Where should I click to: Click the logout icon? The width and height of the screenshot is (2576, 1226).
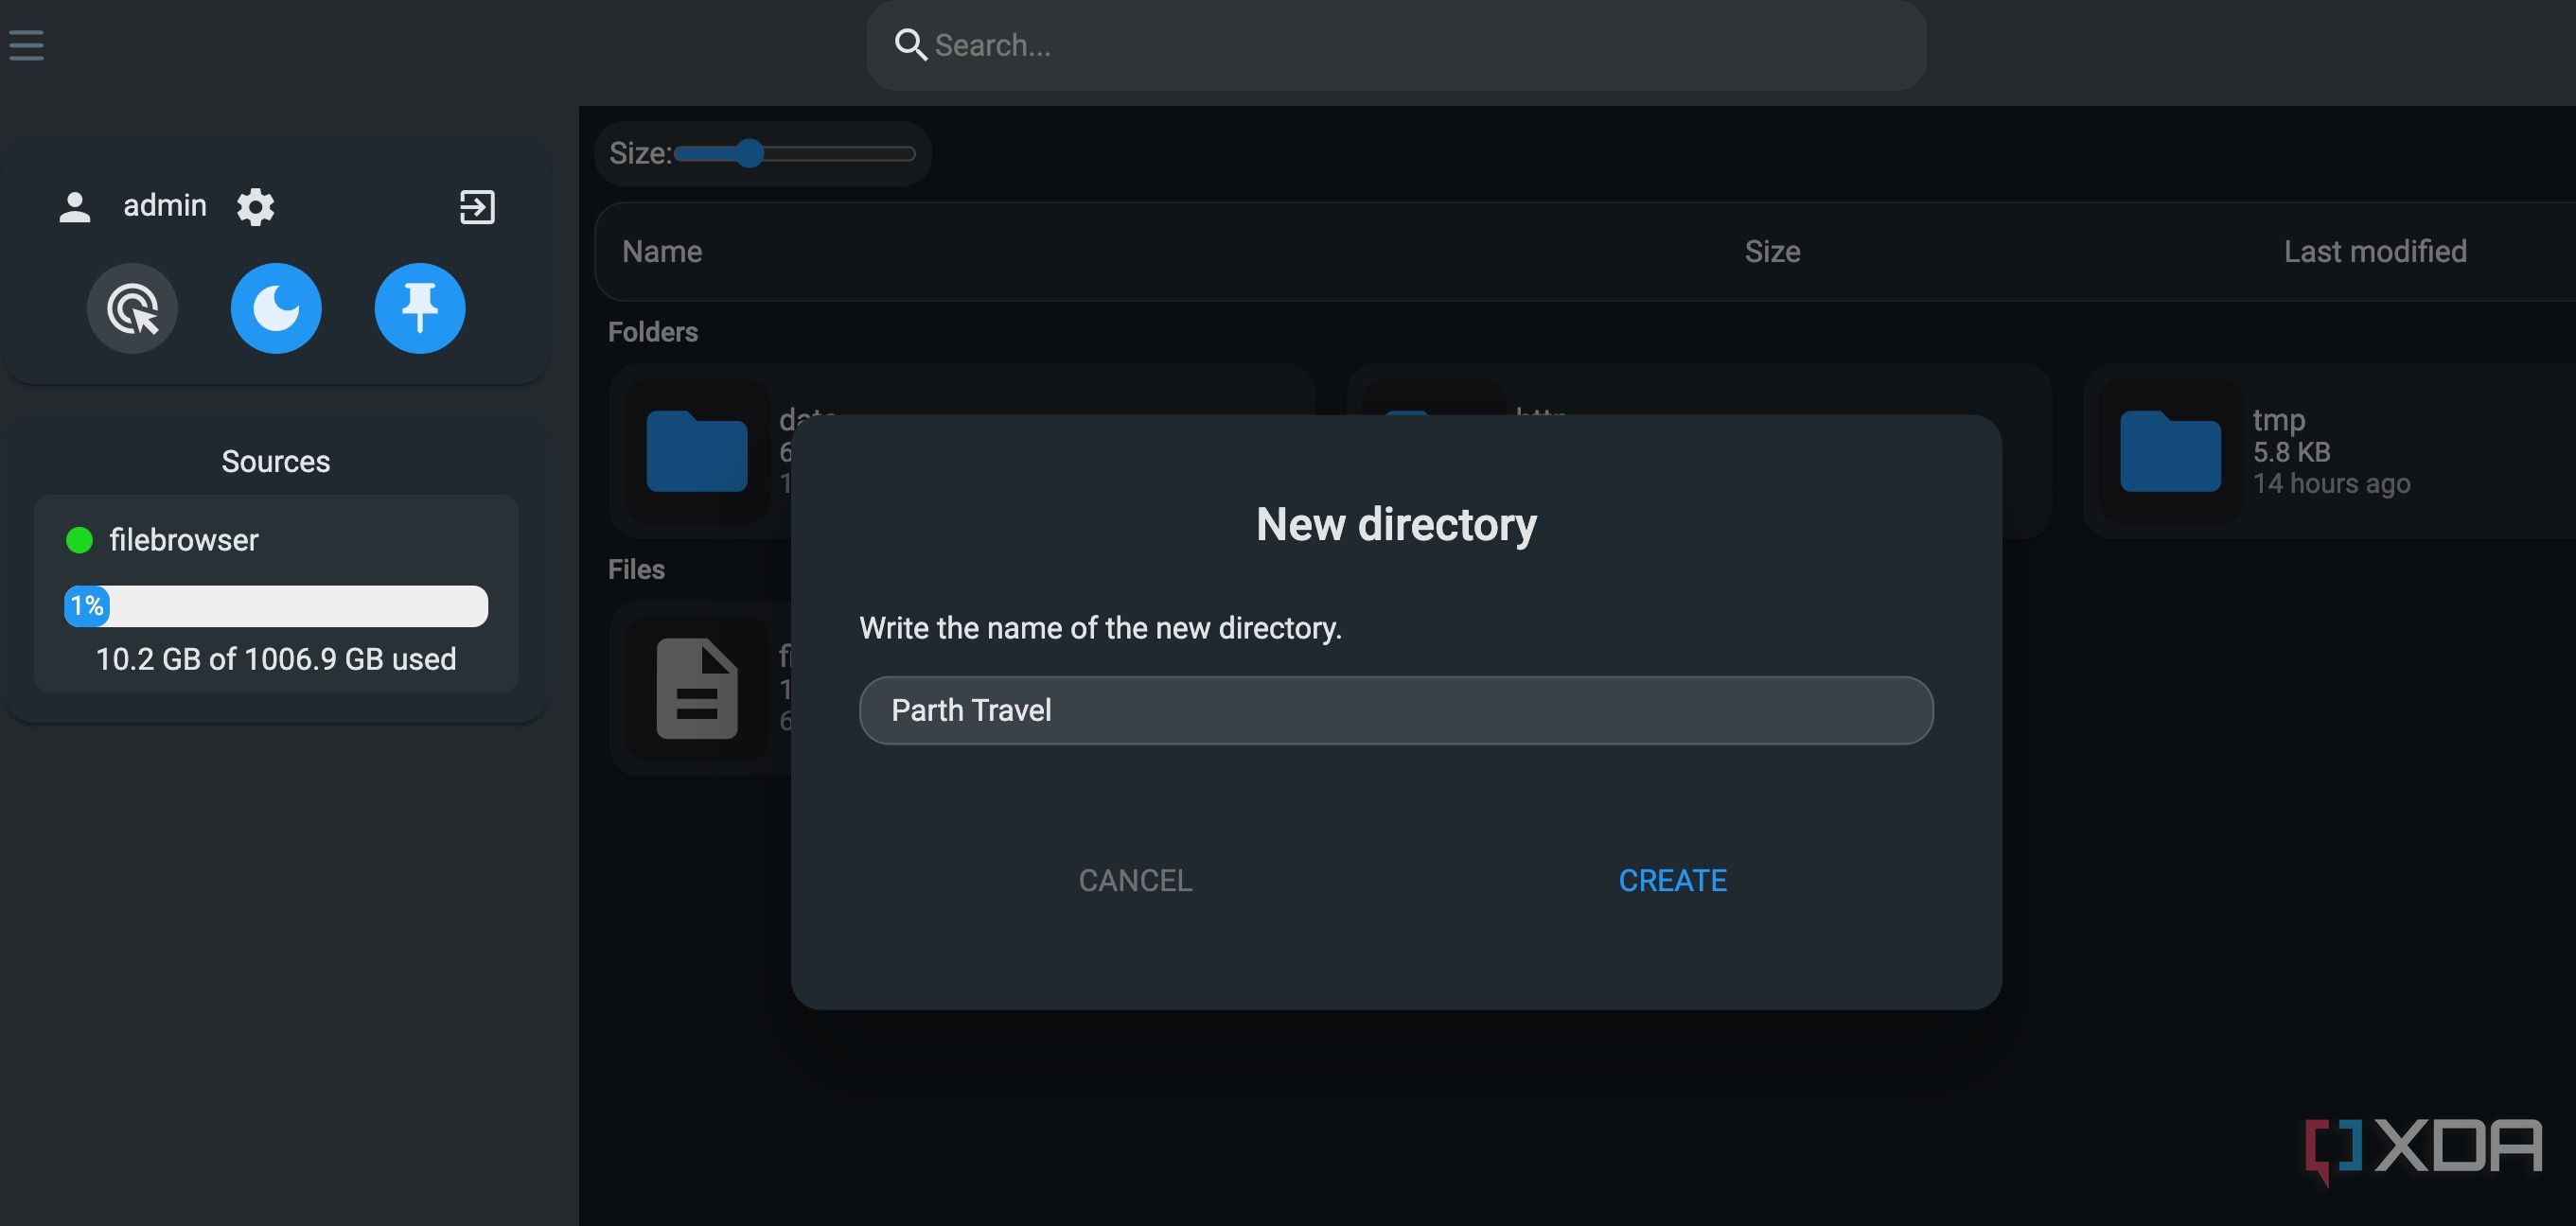[x=477, y=207]
